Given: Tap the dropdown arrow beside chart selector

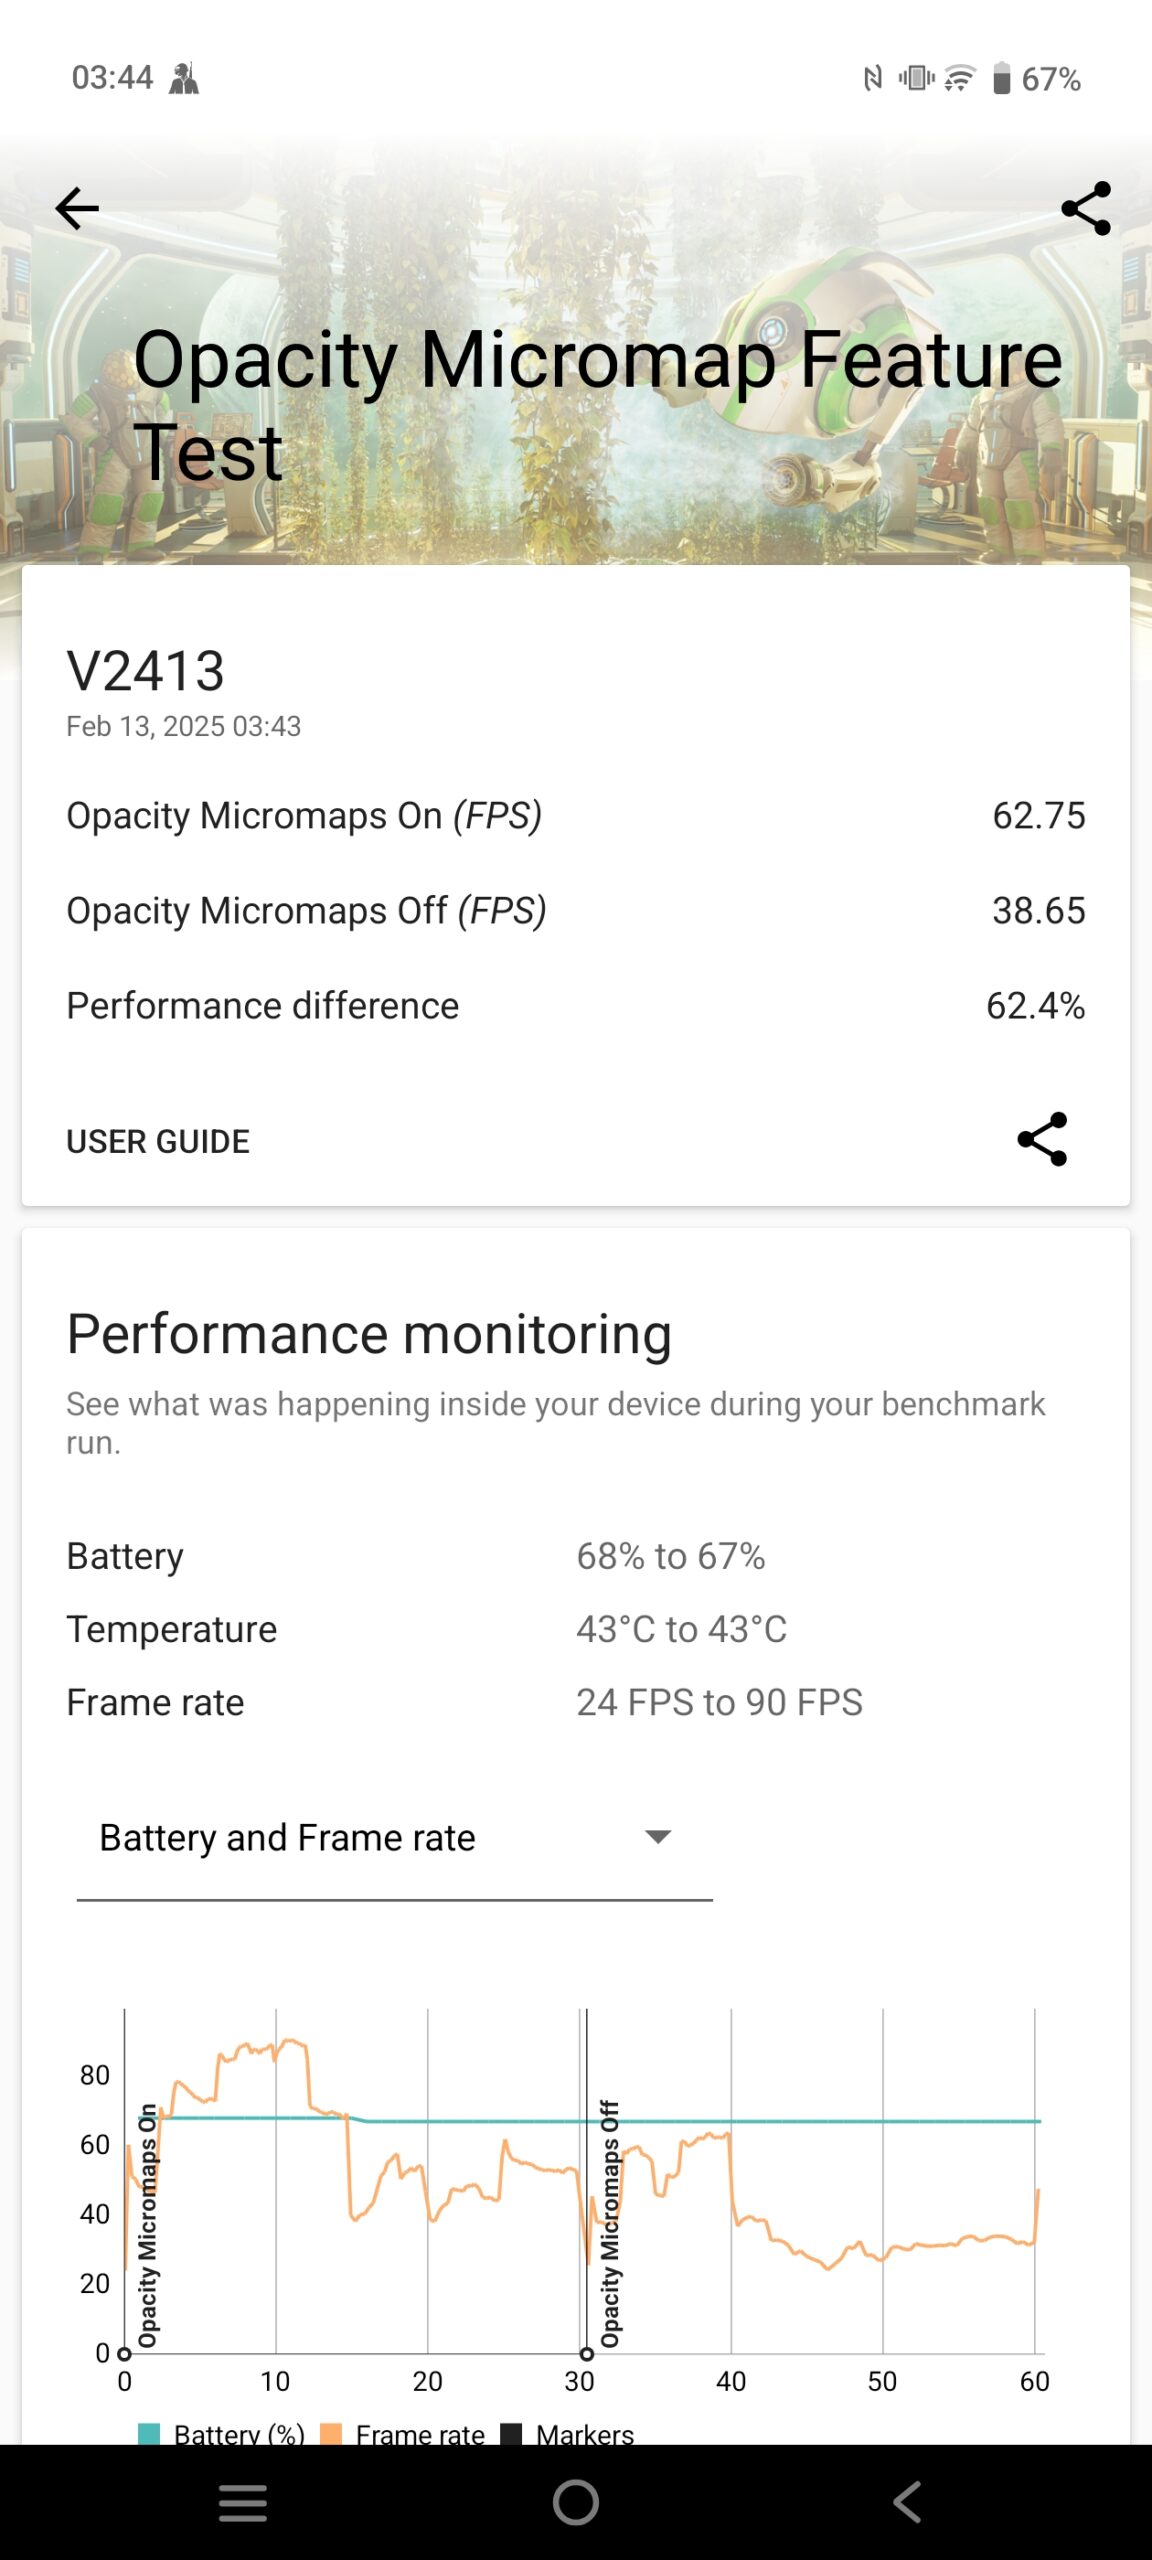Looking at the screenshot, I should click(x=658, y=1837).
